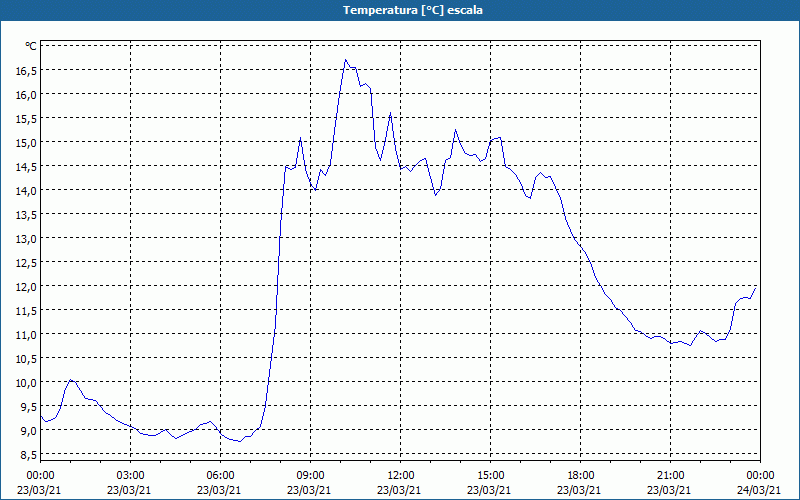The width and height of the screenshot is (800, 500).
Task: Click the 15:00 time label
Action: pos(490,475)
